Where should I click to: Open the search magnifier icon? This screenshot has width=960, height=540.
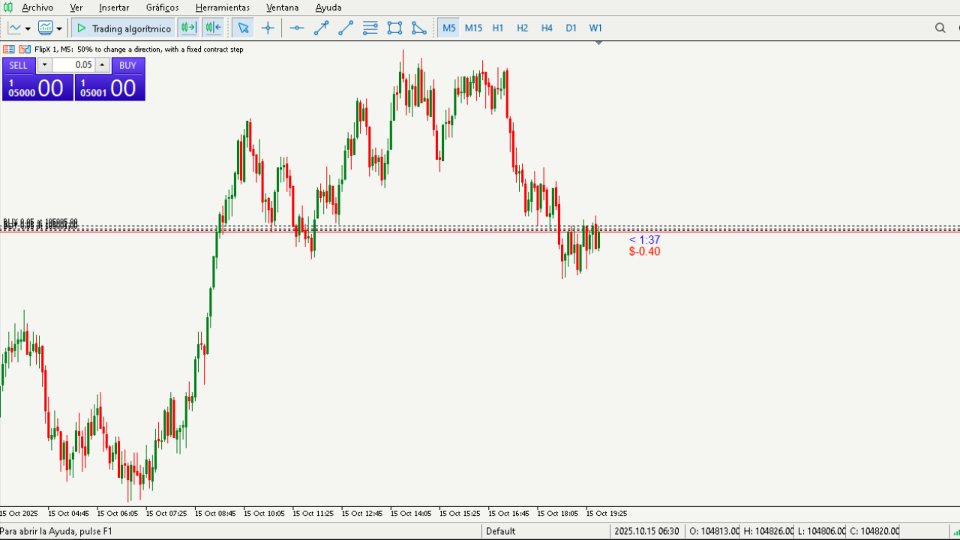[940, 28]
